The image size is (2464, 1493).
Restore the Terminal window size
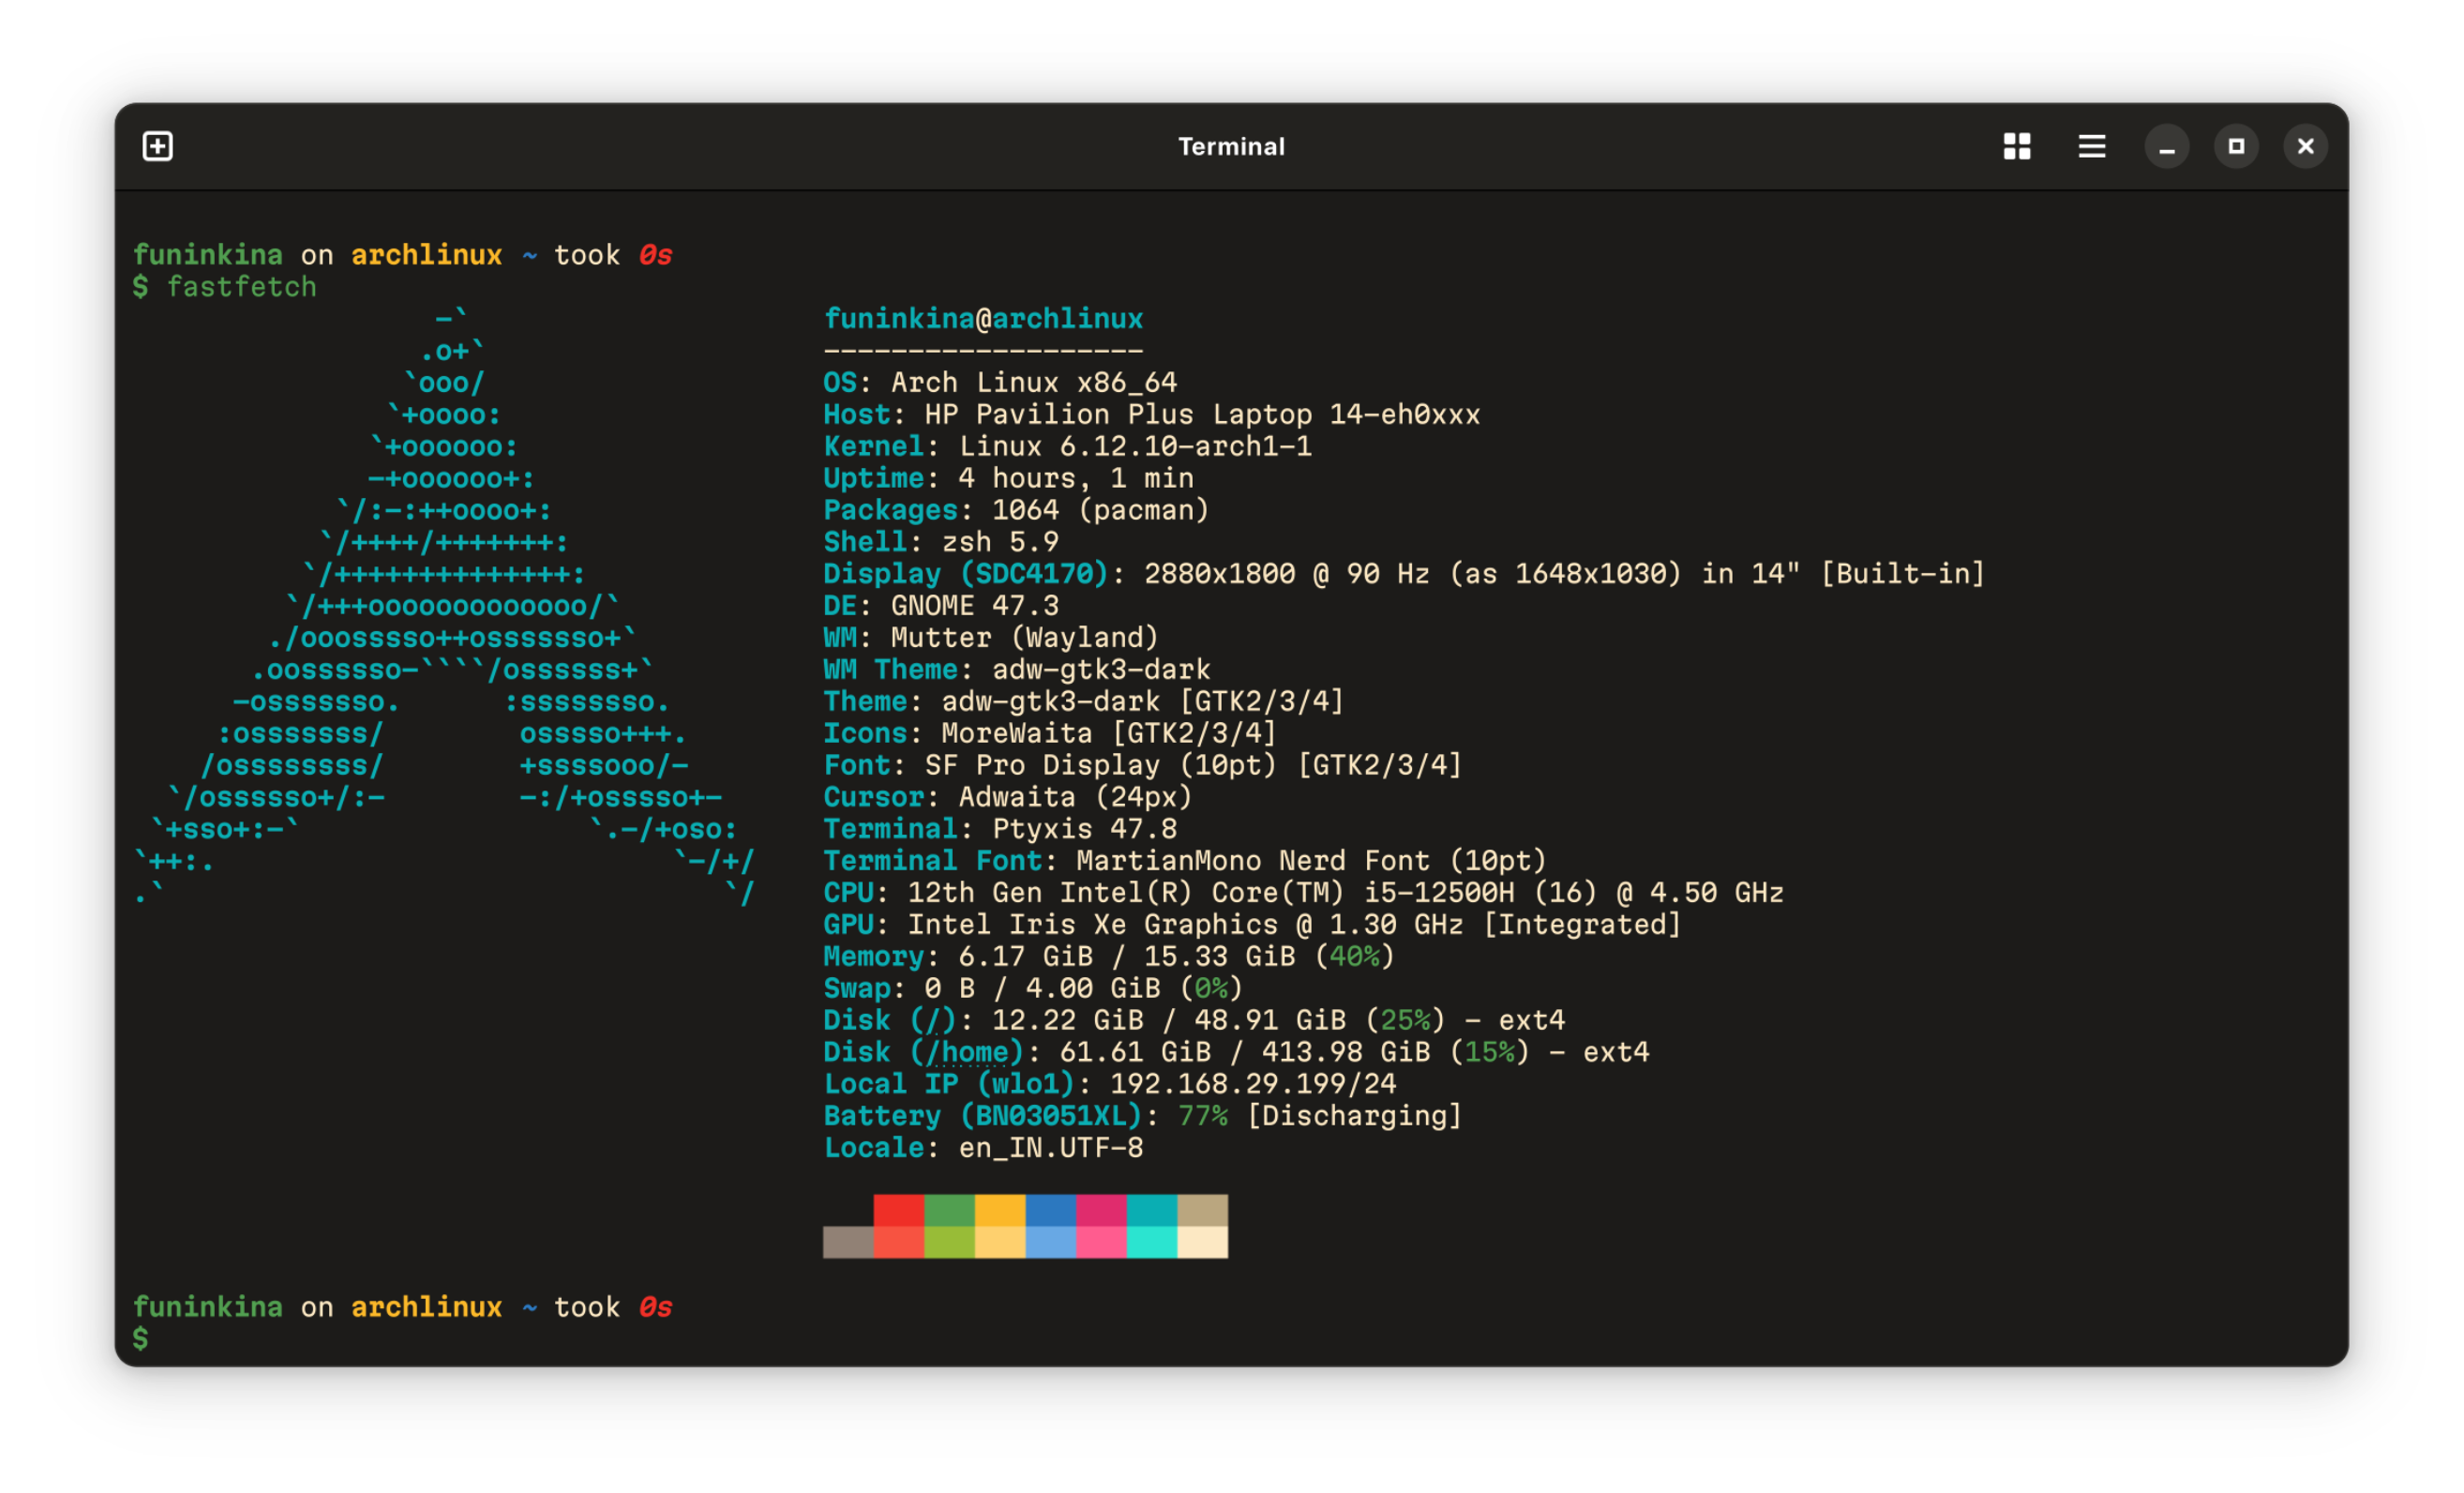pyautogui.click(x=2237, y=146)
